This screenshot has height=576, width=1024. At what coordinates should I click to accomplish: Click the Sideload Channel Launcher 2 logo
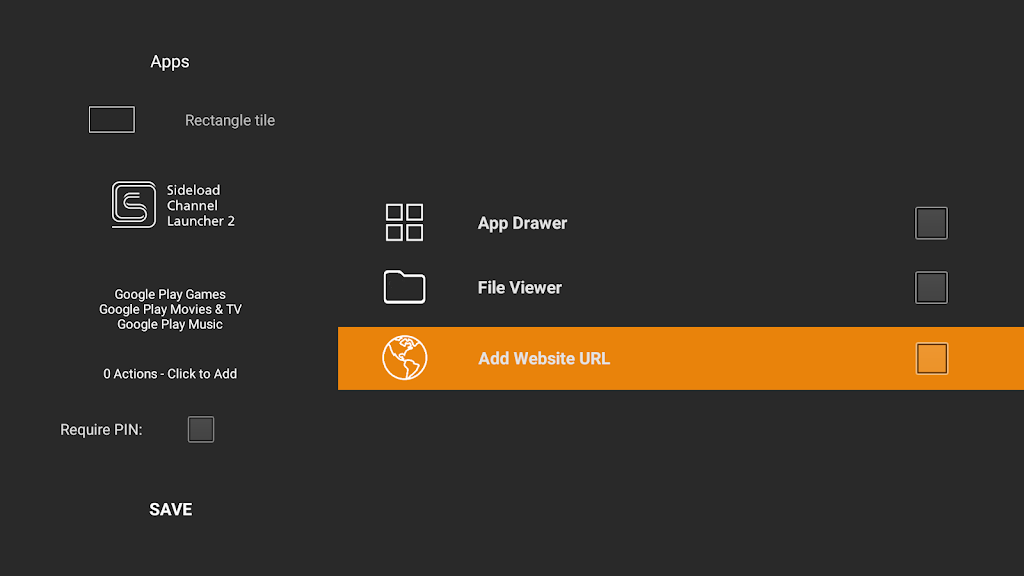click(134, 205)
